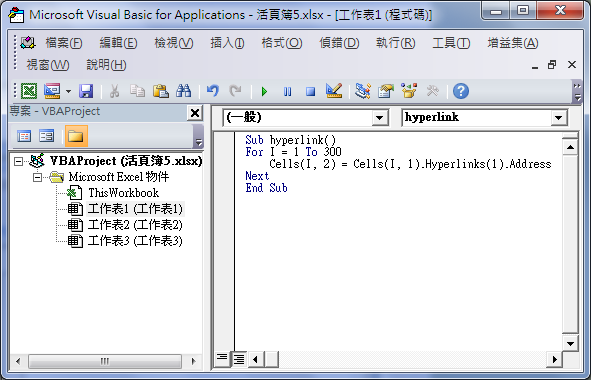591x380 pixels.
Task: Open the Insert UserForm dropdown arrow
Action: (68, 91)
